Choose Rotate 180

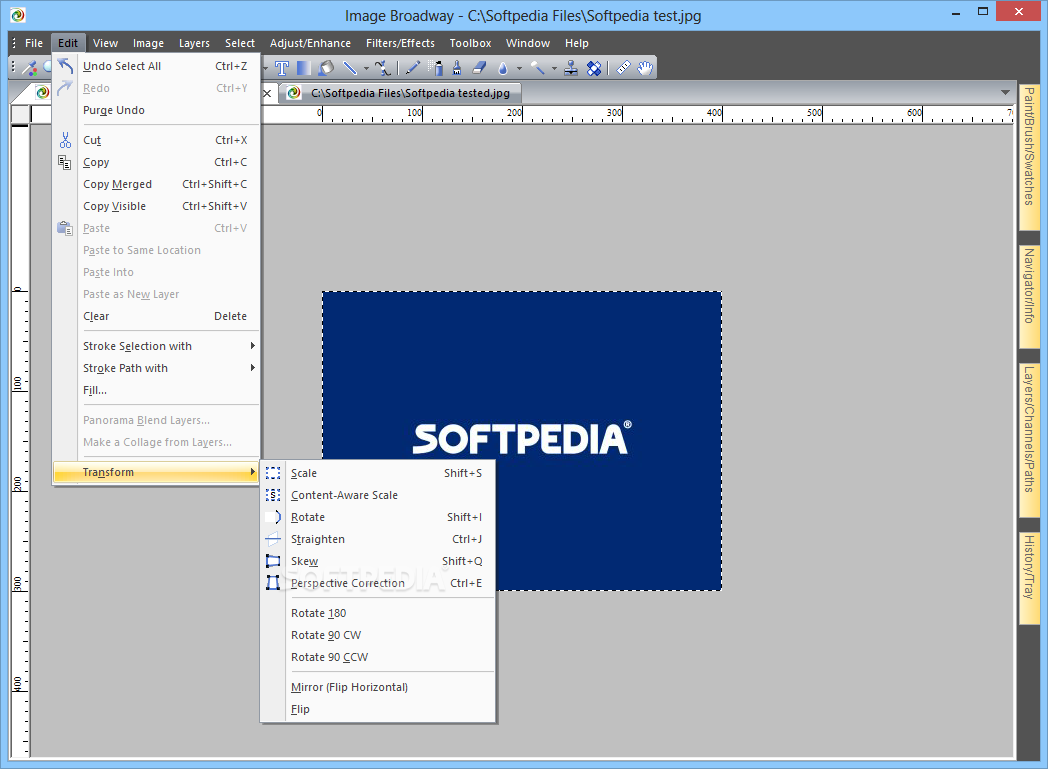click(378, 613)
